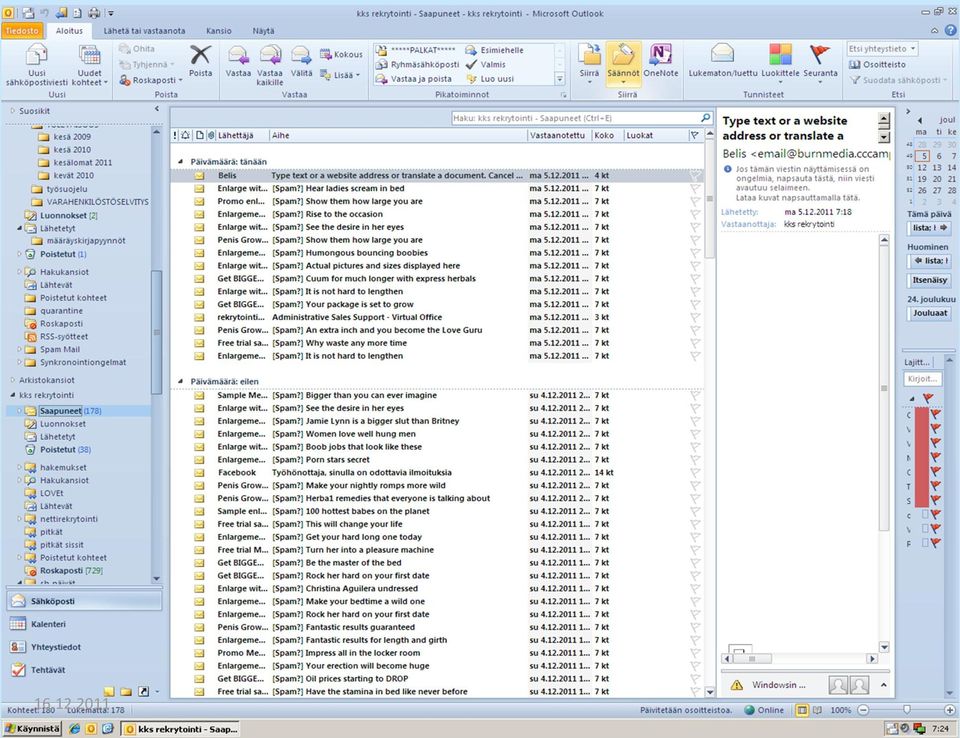Create new email with Uusi sähköpostiviesti
The height and width of the screenshot is (738, 960).
[37, 64]
